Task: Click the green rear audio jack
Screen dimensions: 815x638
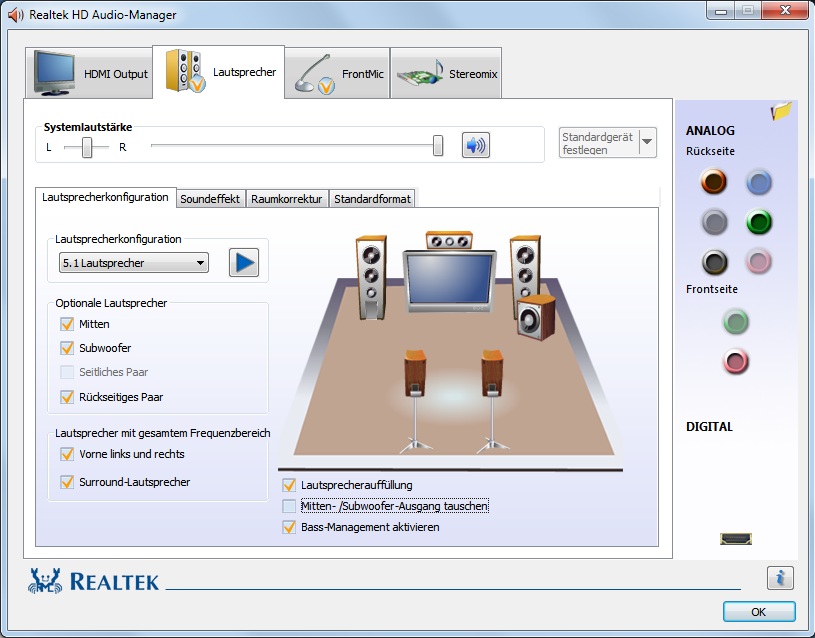Action: coord(758,222)
